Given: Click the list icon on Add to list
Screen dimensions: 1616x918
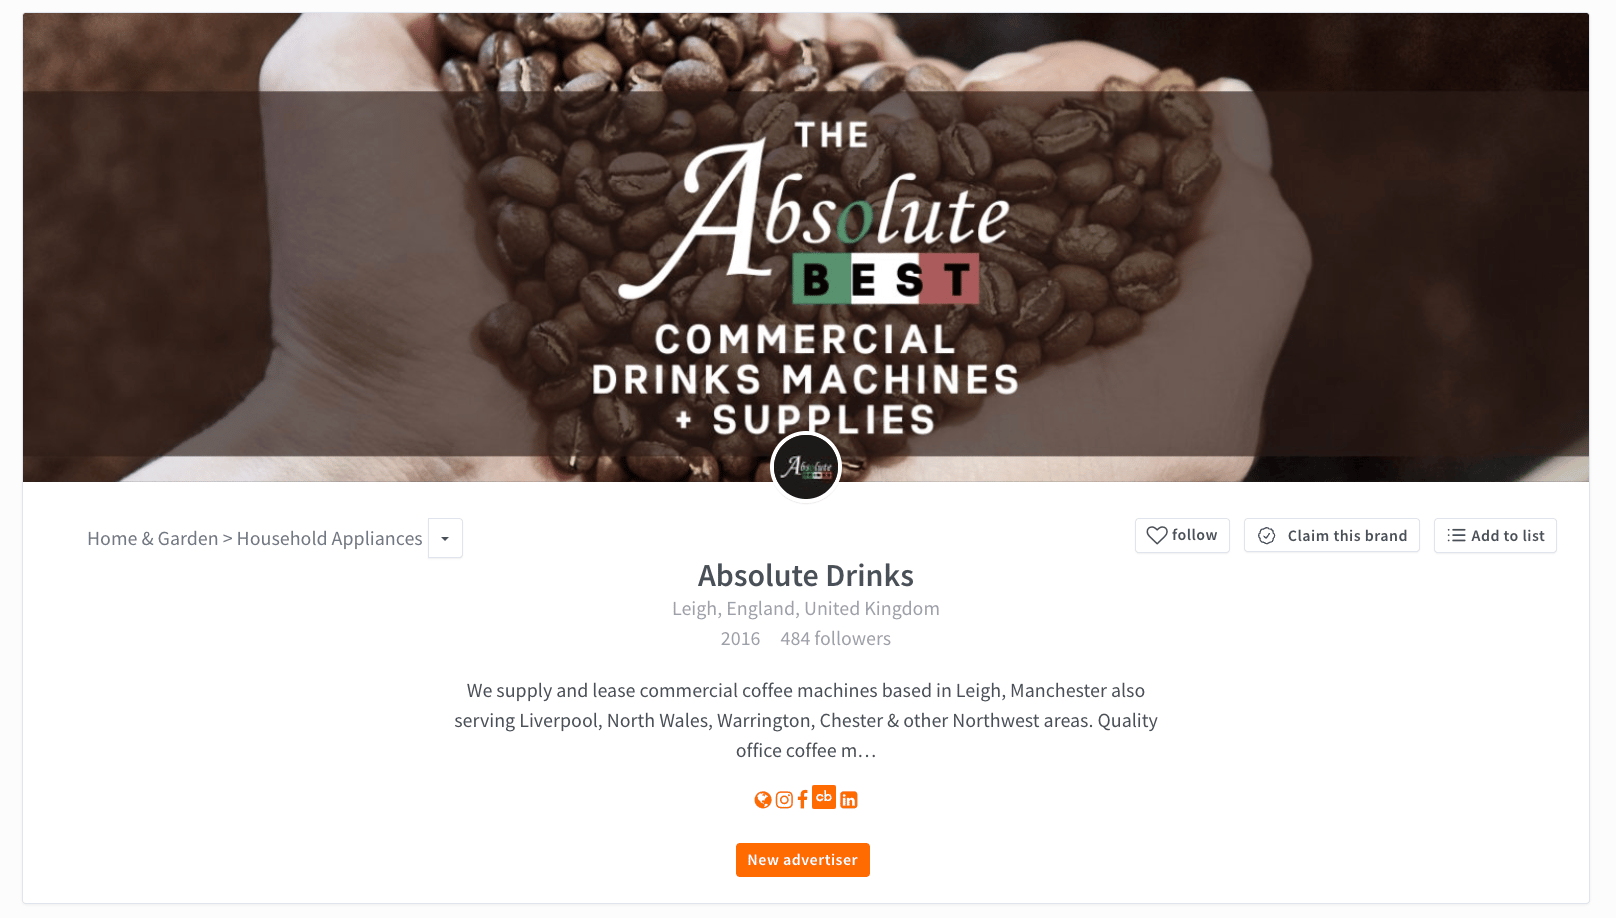Looking at the screenshot, I should point(1457,536).
